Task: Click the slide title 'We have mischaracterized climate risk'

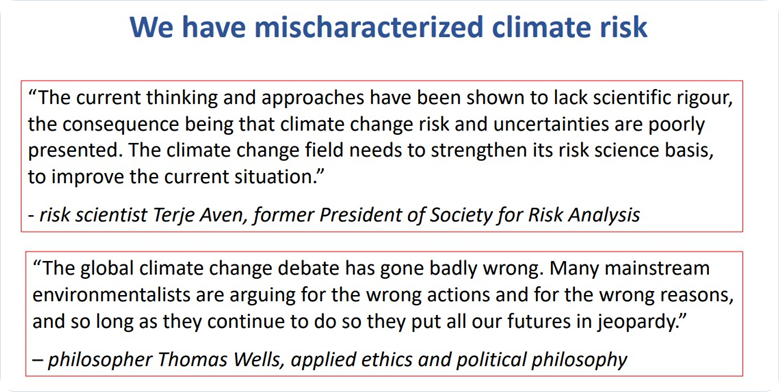Action: [389, 27]
